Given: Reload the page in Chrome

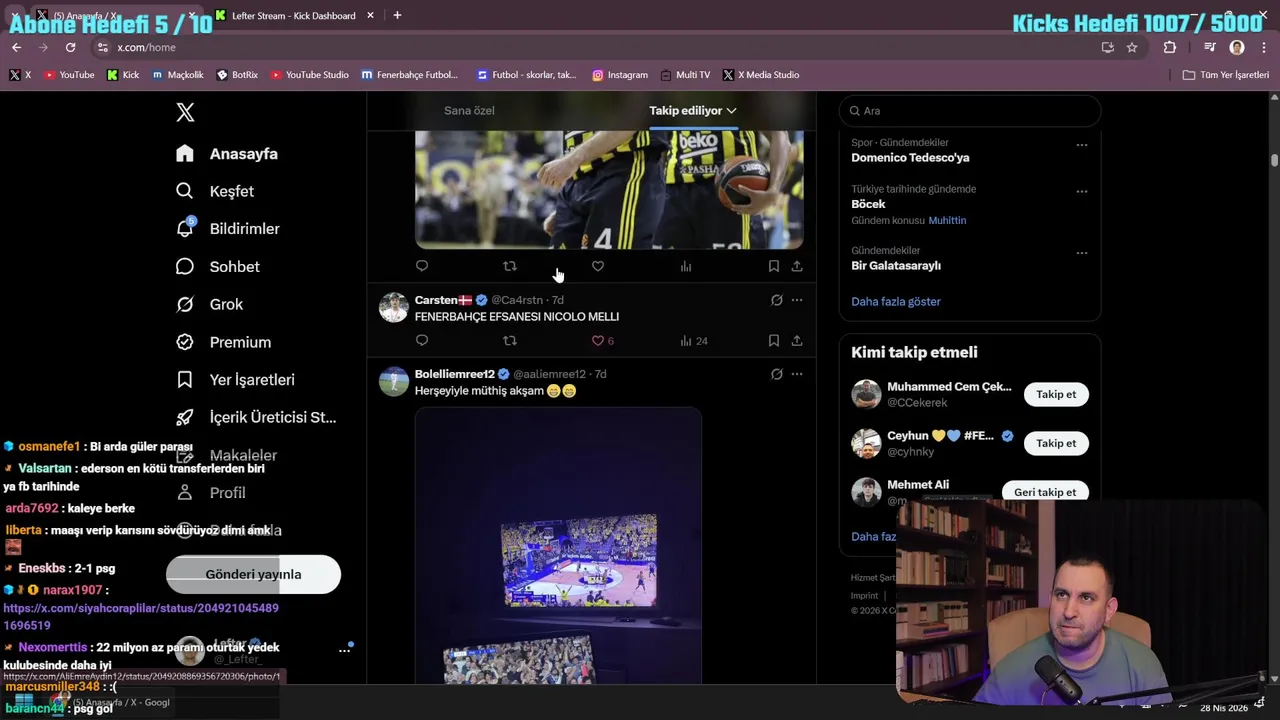Looking at the screenshot, I should coord(70,47).
